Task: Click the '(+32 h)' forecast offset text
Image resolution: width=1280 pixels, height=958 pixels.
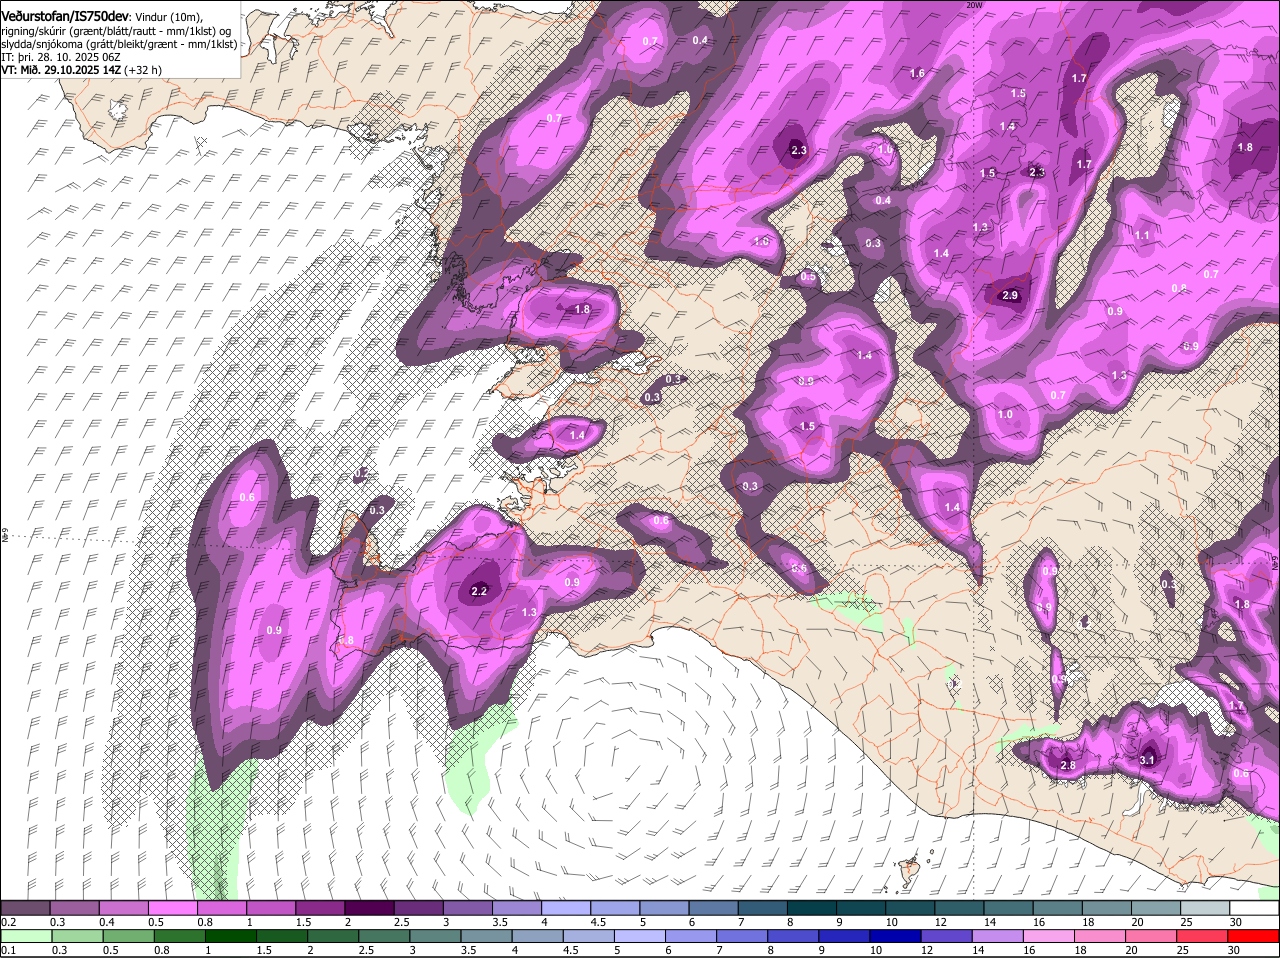Action: pyautogui.click(x=142, y=70)
